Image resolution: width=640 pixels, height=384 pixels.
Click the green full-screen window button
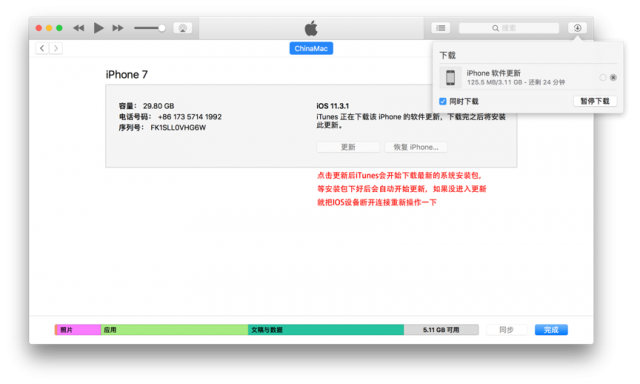[x=59, y=28]
